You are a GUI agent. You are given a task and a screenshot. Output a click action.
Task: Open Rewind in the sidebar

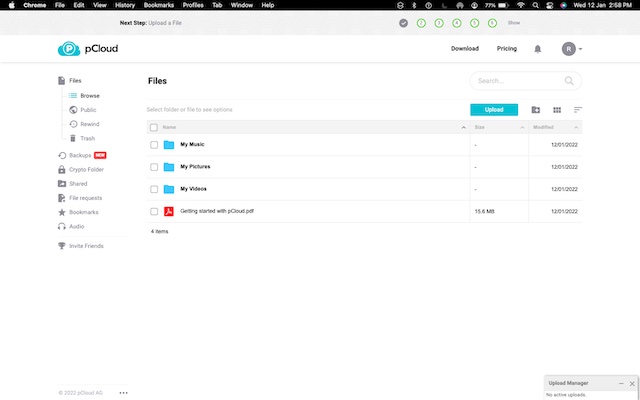pyautogui.click(x=84, y=124)
